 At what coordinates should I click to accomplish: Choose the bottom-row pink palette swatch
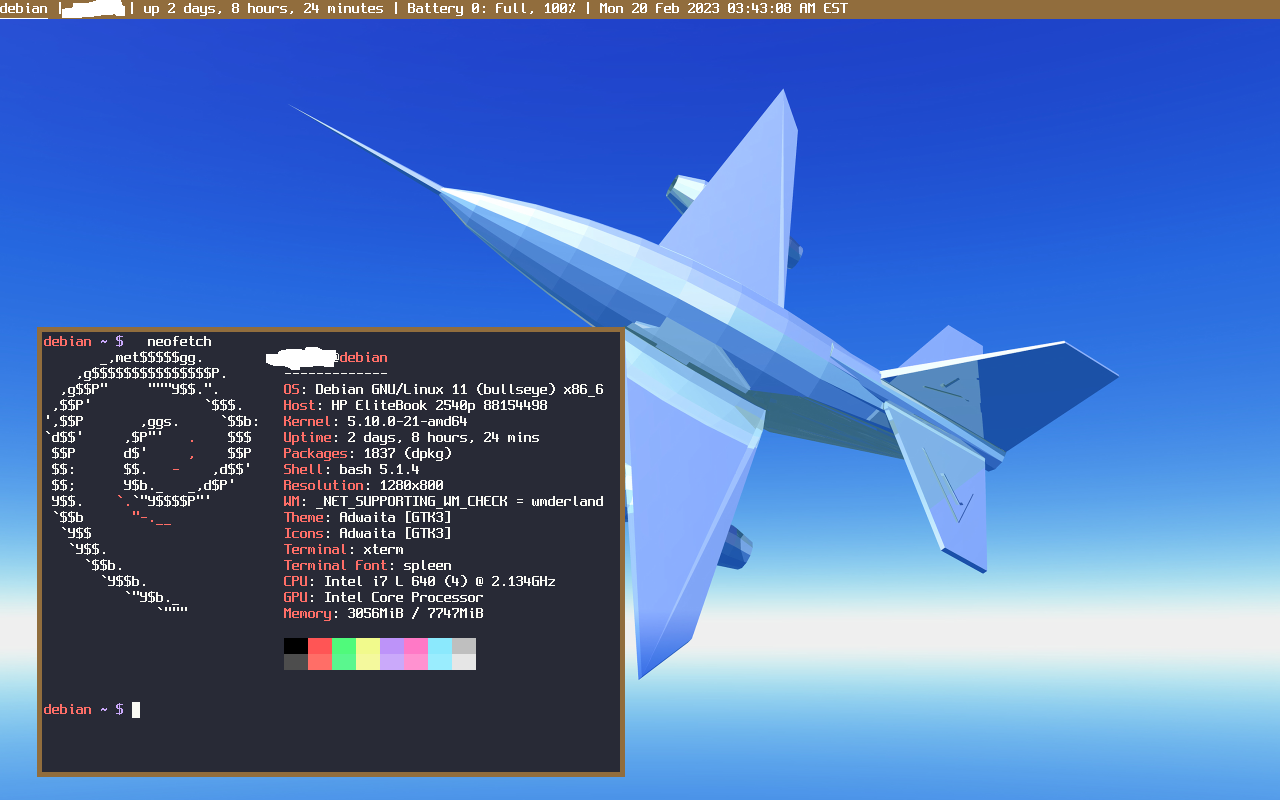pyautogui.click(x=416, y=662)
